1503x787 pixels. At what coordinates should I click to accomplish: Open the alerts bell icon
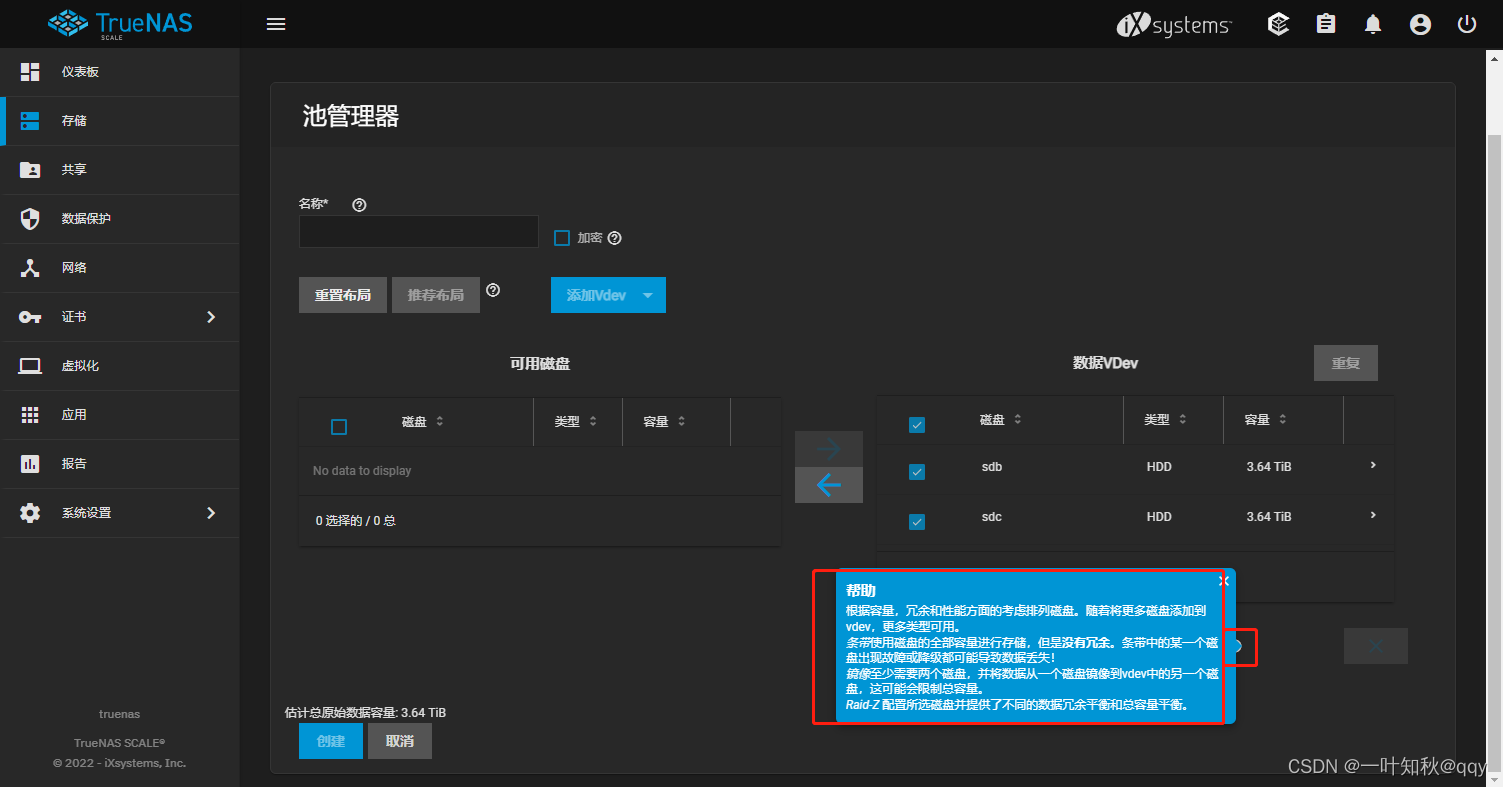[1373, 24]
